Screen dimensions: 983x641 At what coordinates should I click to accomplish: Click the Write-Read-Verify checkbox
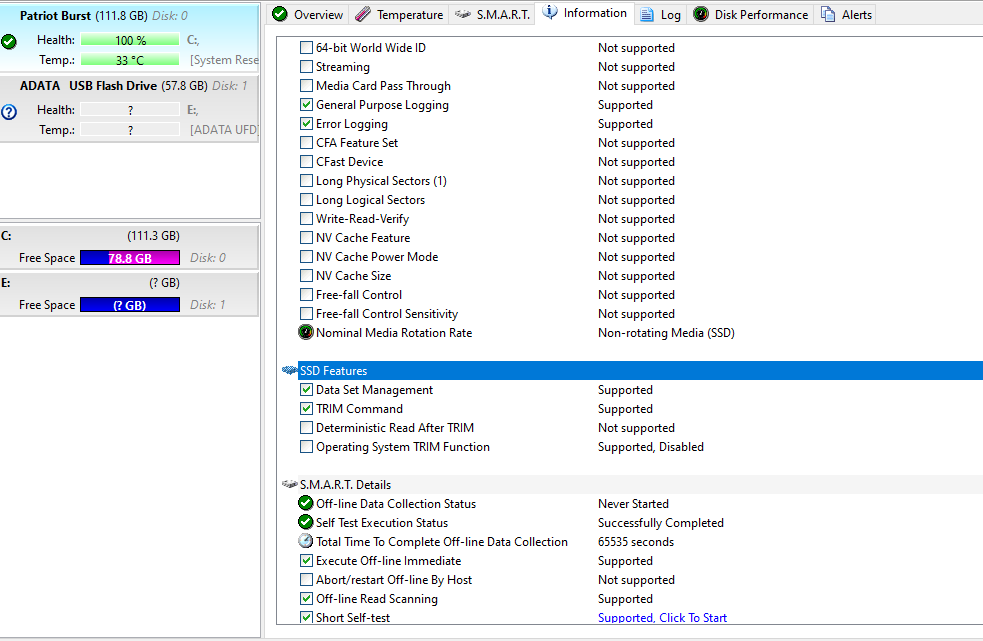pyautogui.click(x=307, y=219)
